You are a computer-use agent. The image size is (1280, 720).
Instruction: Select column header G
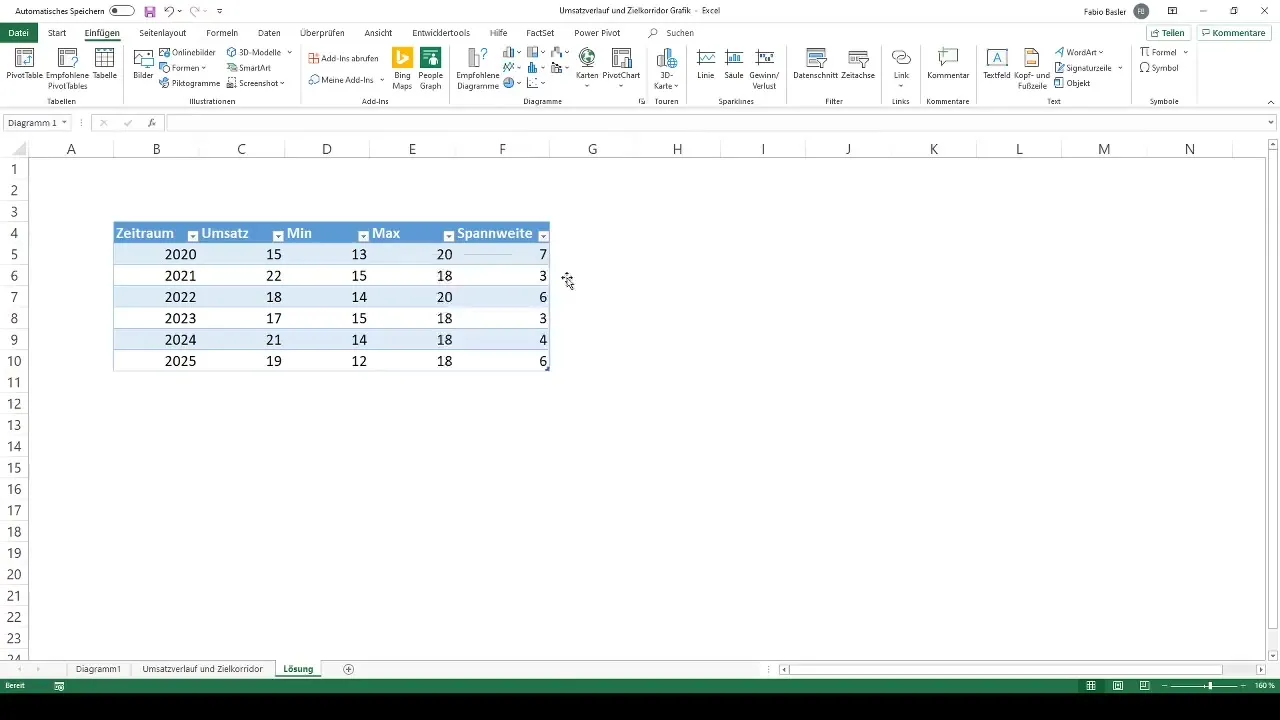592,149
